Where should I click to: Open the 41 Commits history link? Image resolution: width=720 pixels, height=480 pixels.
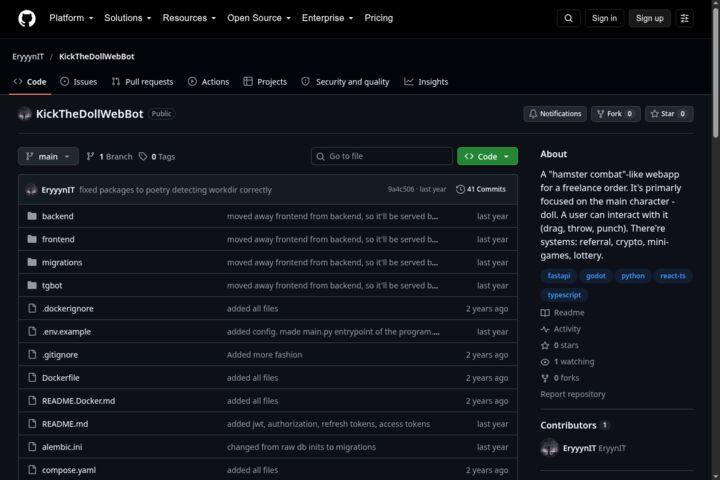point(481,189)
